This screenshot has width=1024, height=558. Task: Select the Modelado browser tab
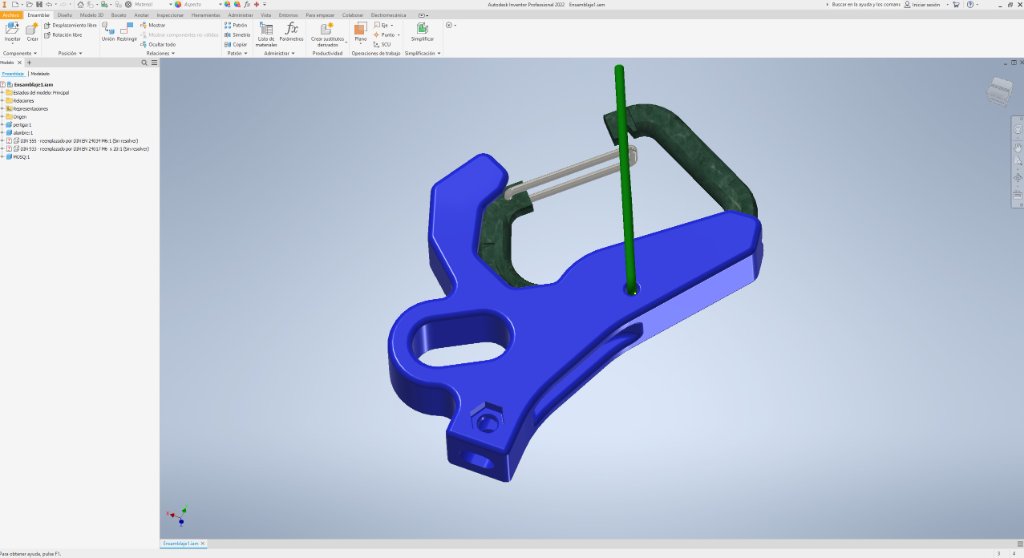[40, 74]
